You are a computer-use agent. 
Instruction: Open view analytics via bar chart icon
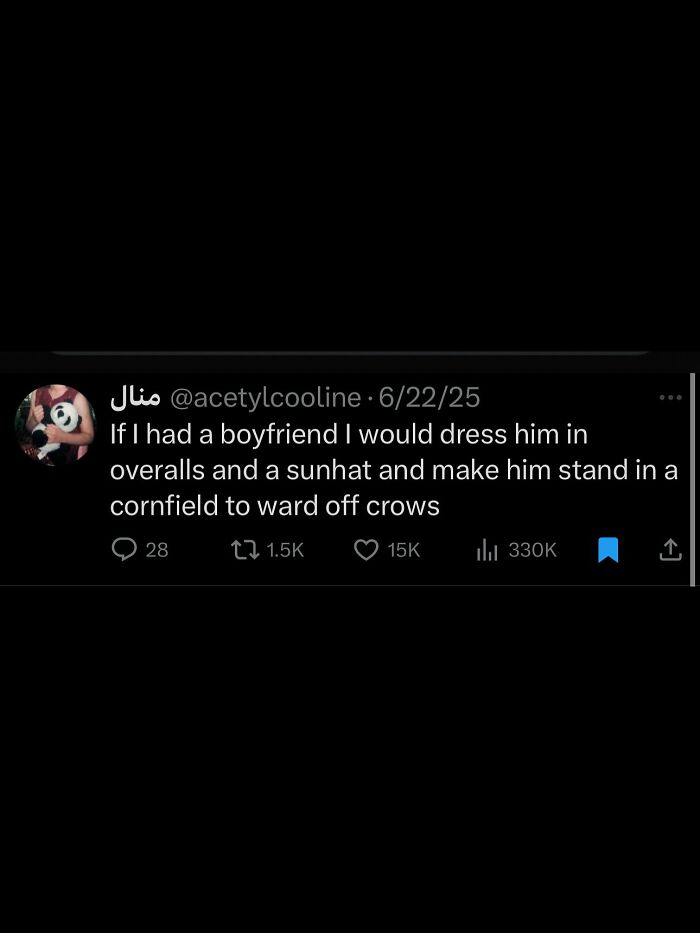(487, 550)
